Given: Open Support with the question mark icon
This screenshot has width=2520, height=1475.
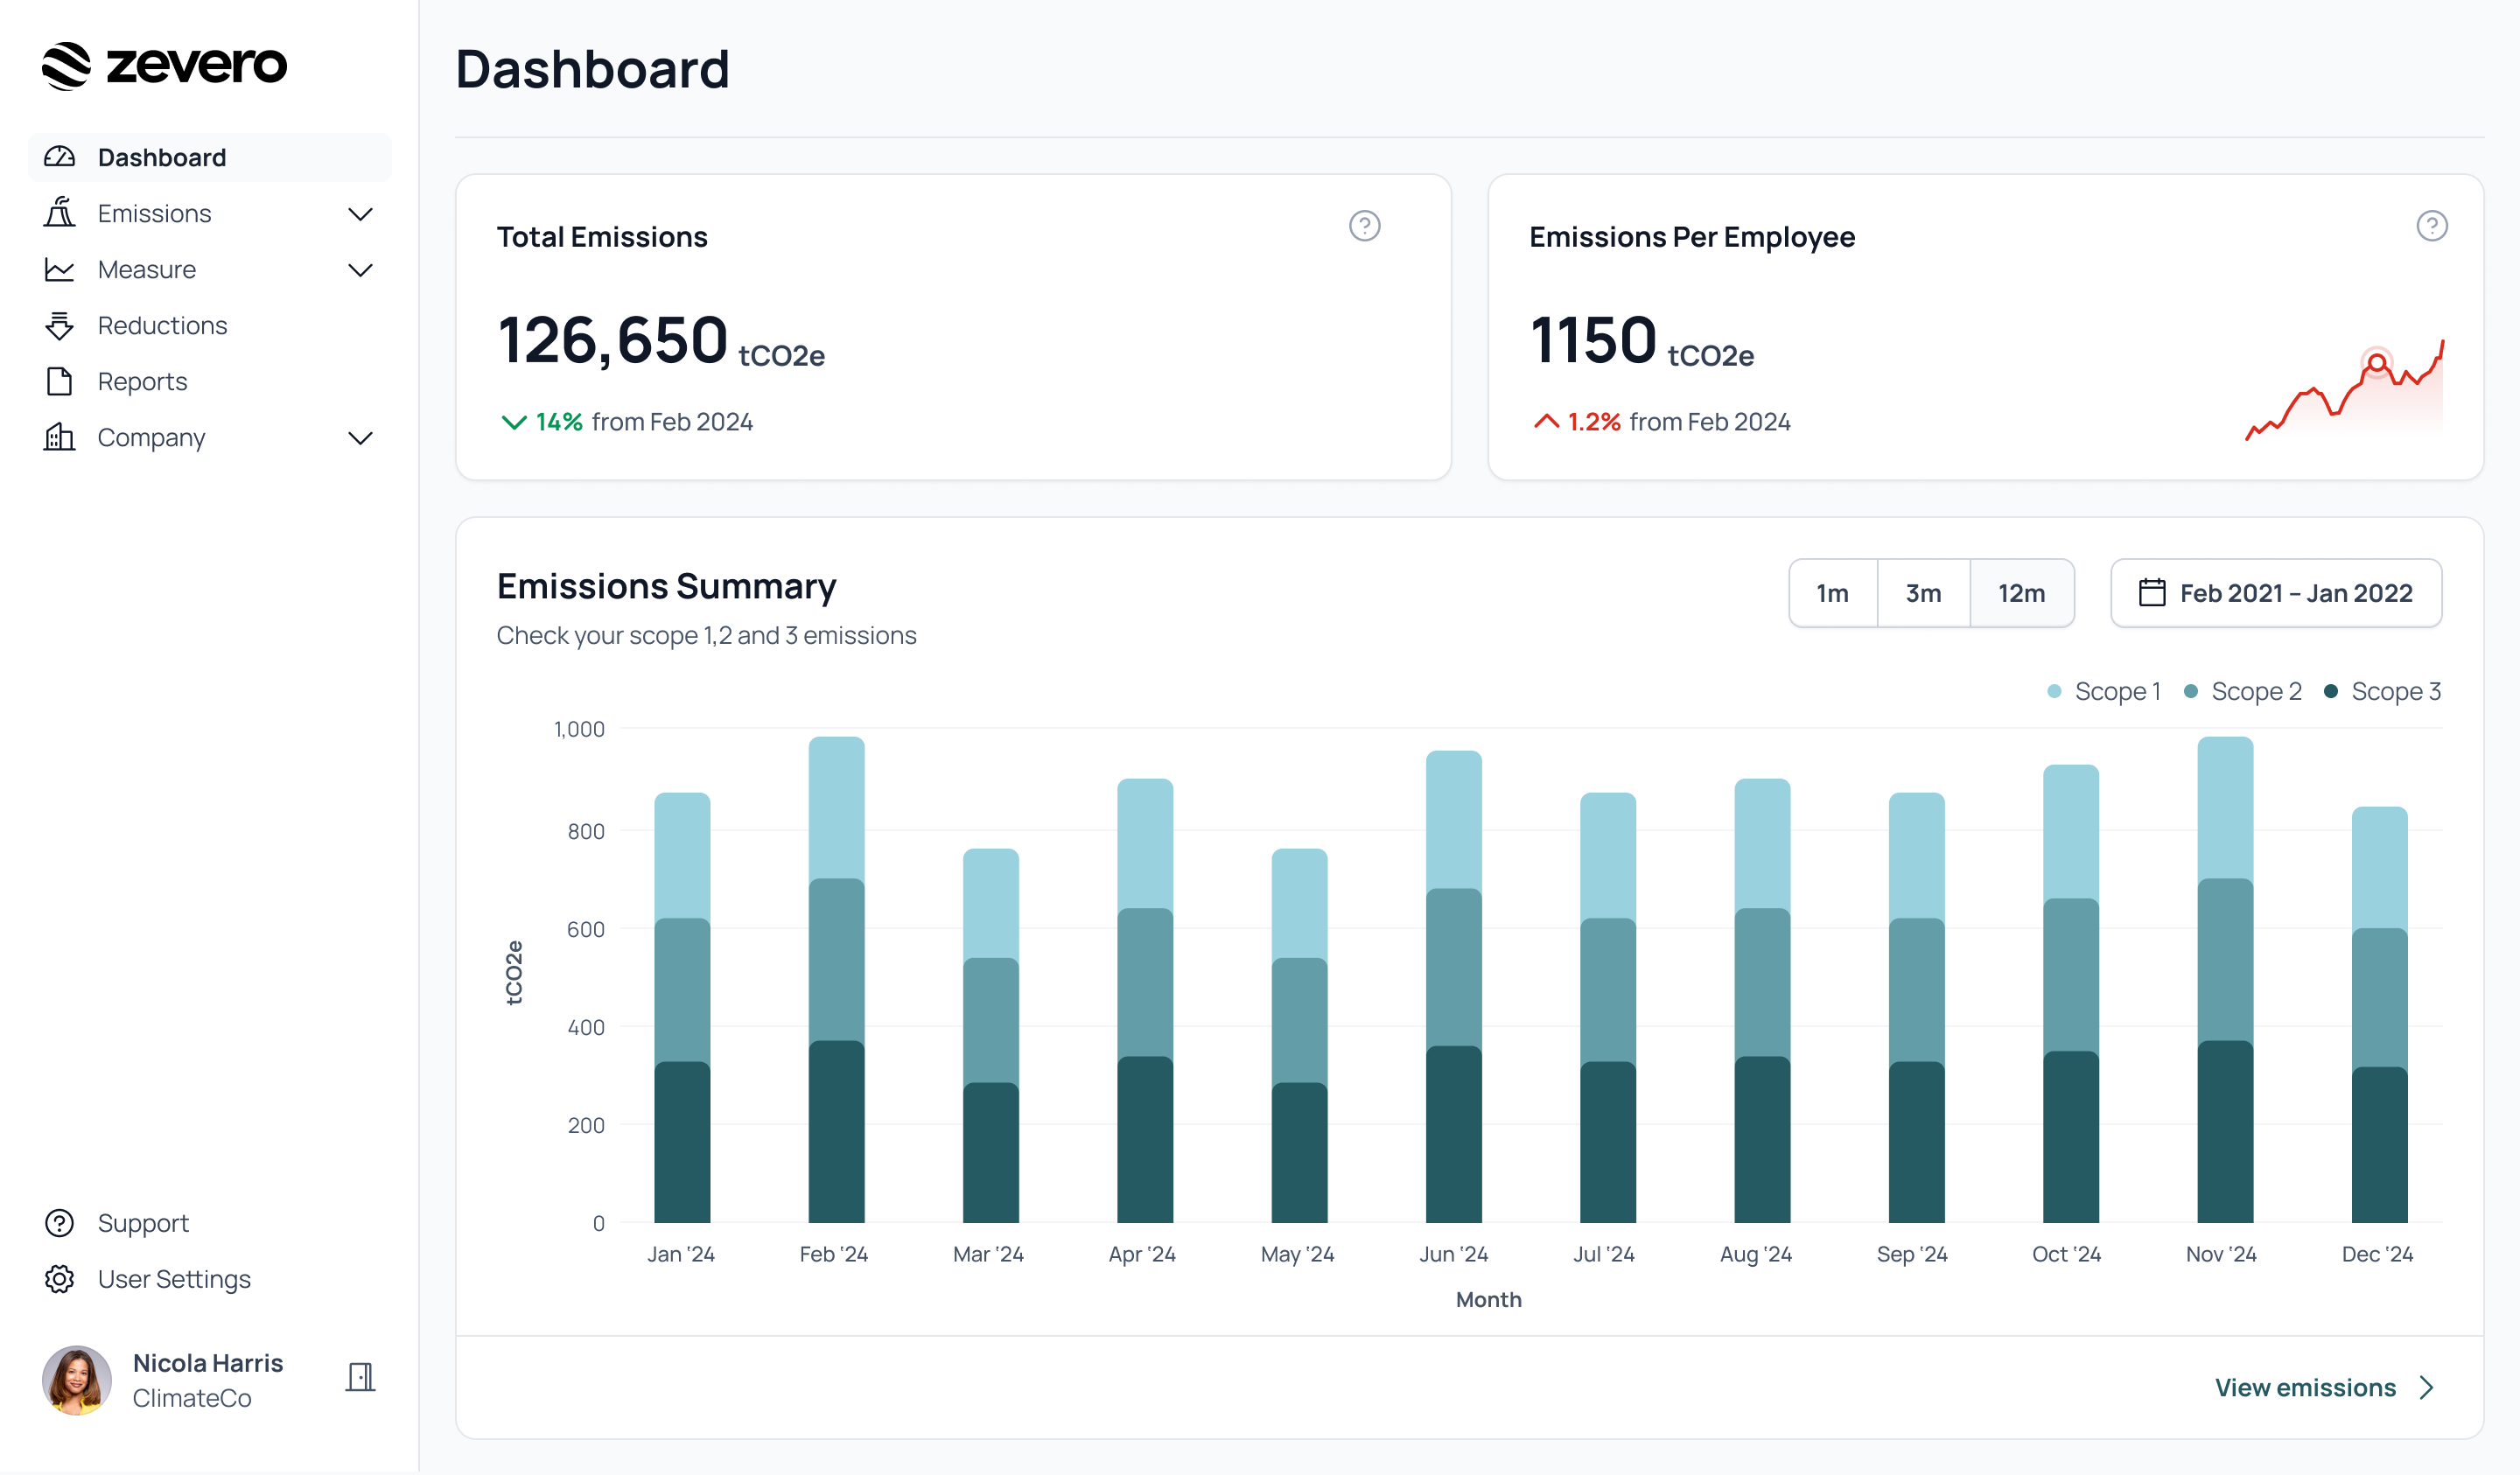Looking at the screenshot, I should [x=60, y=1222].
